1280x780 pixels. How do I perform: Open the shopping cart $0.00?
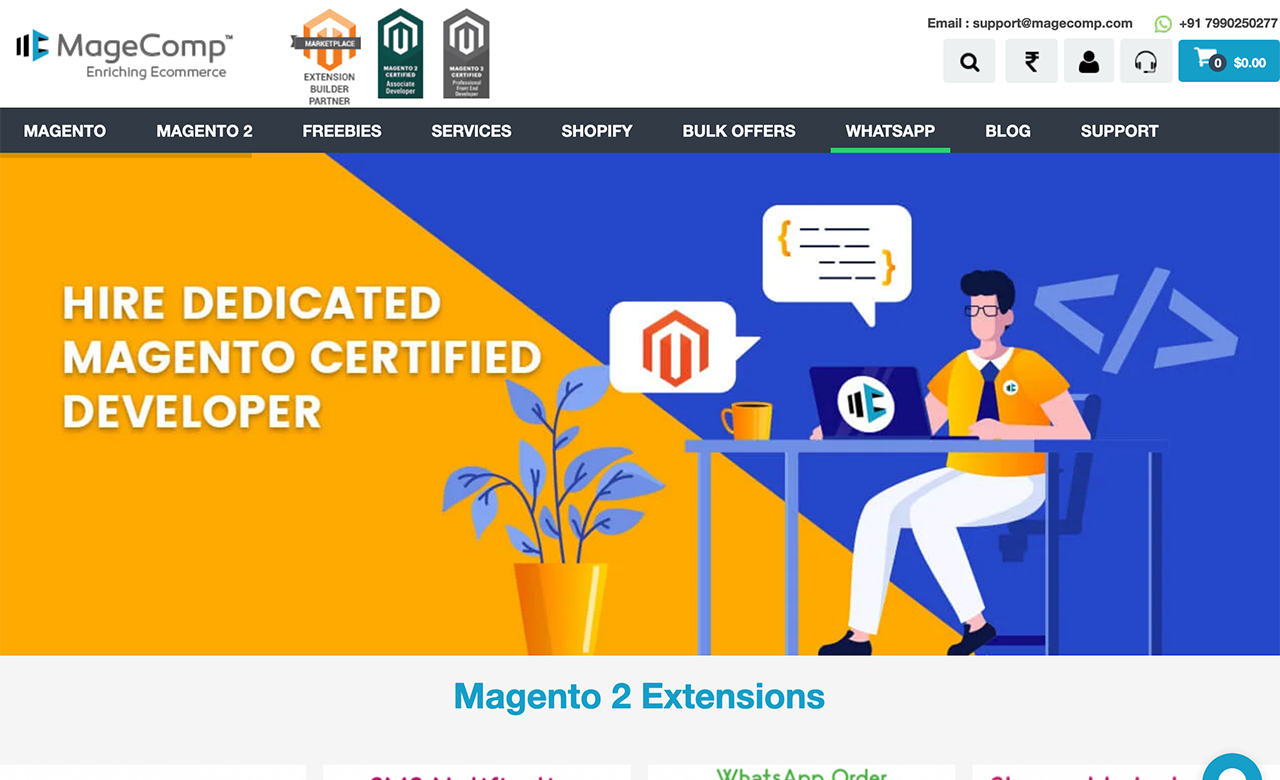pos(1229,61)
